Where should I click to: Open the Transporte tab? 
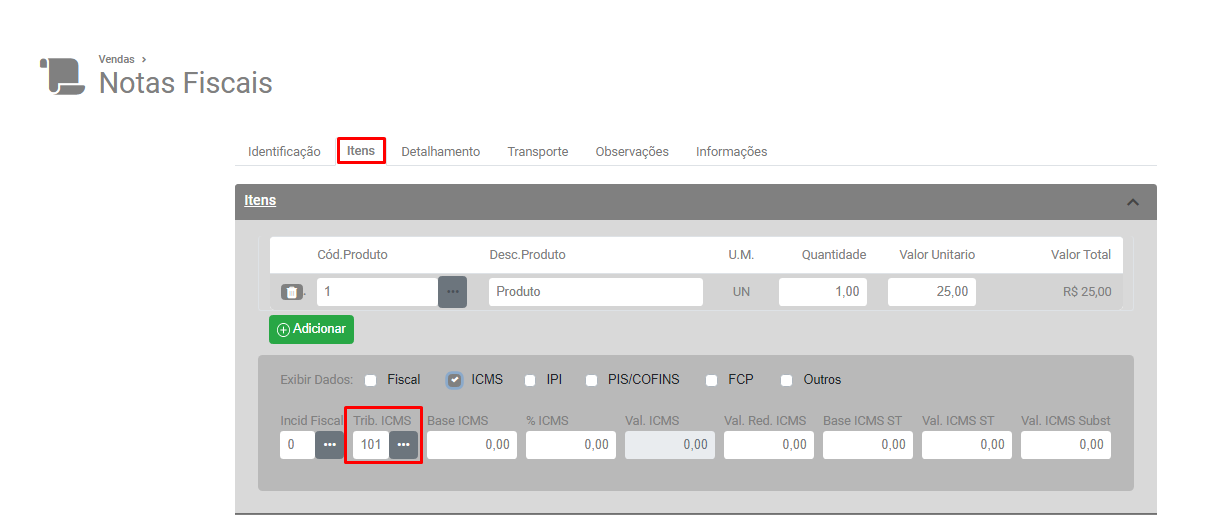click(538, 152)
